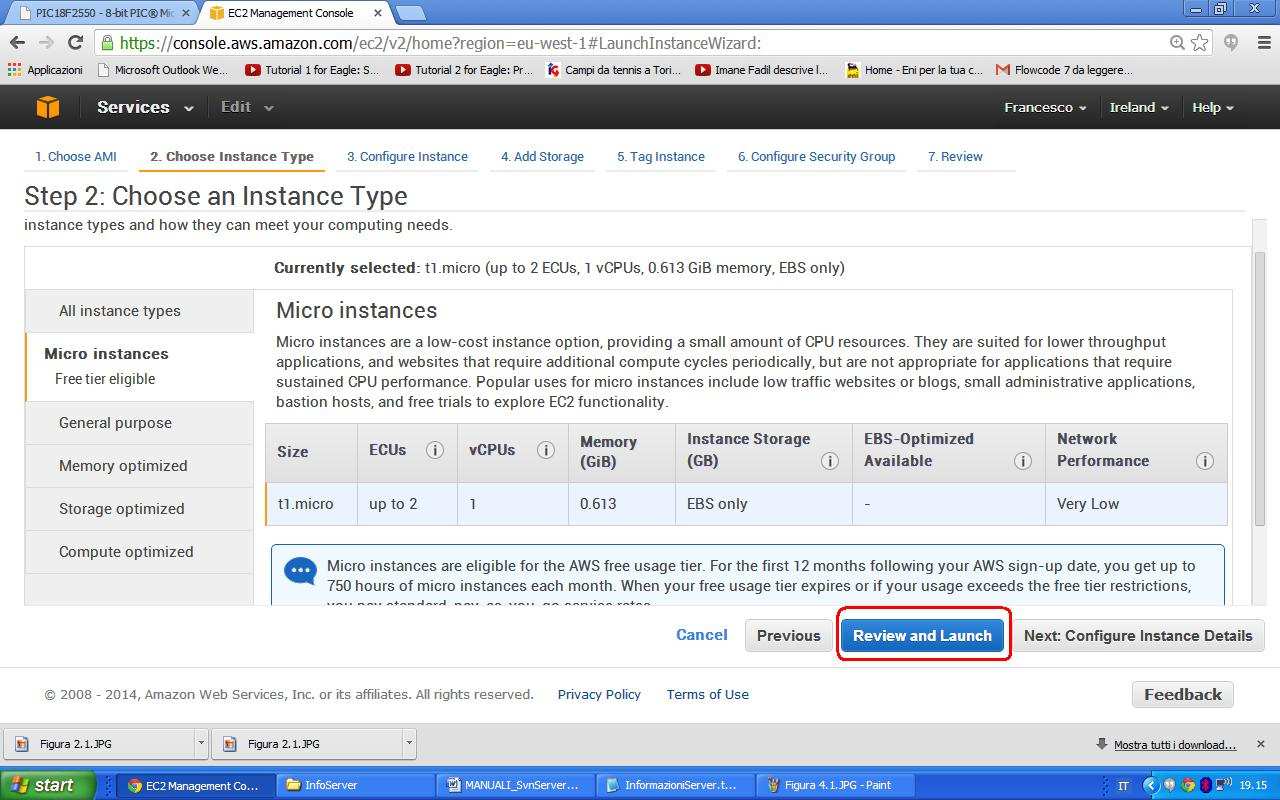1280x800 pixels.
Task: Open the Services dropdown menu
Action: 145,107
